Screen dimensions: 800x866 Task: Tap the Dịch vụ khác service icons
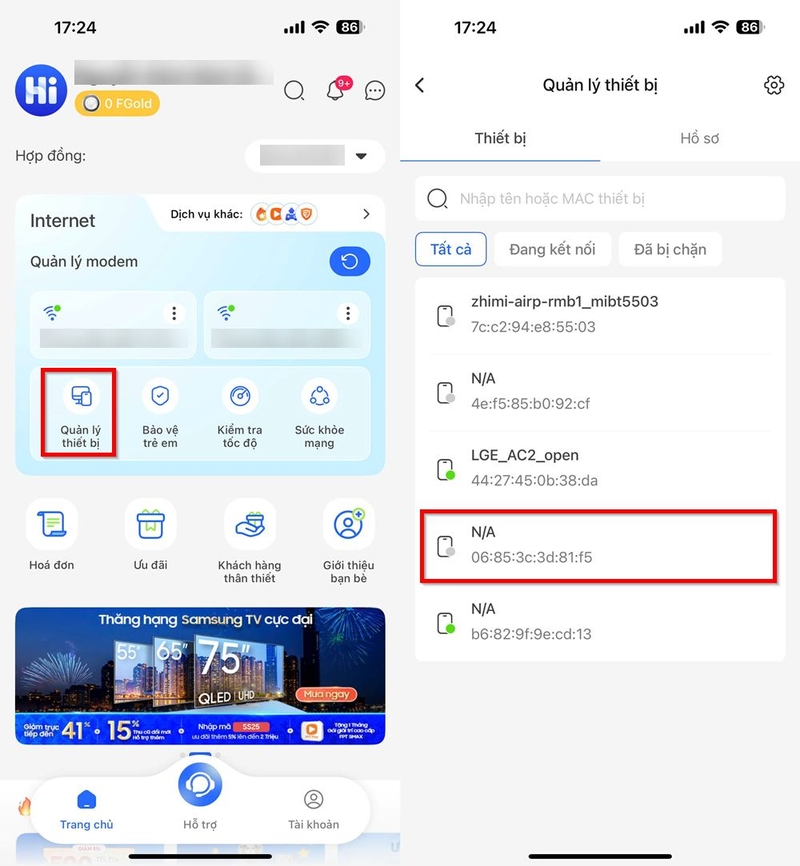pos(284,214)
